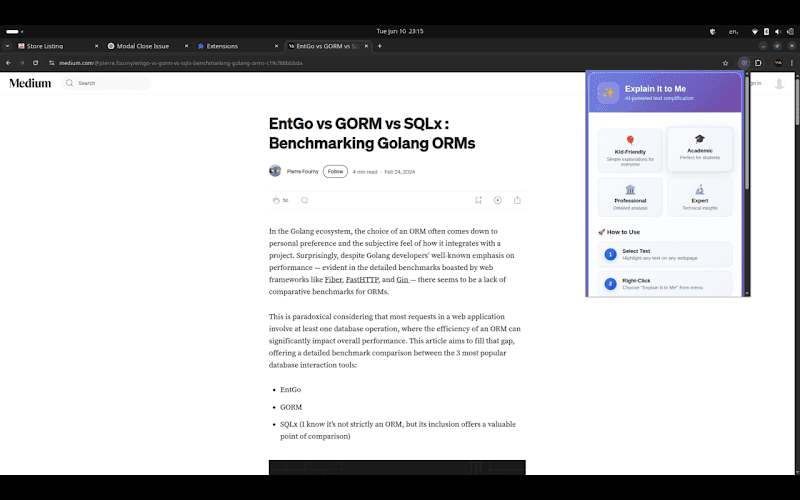Viewport: 800px width, 500px height.
Task: Open the article comments icon
Action: coord(305,201)
